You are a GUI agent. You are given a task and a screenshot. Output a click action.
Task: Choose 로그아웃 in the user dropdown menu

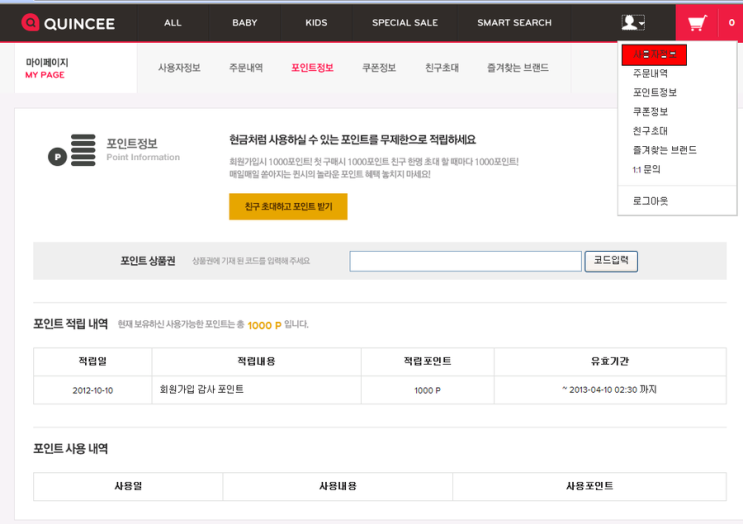click(x=650, y=201)
